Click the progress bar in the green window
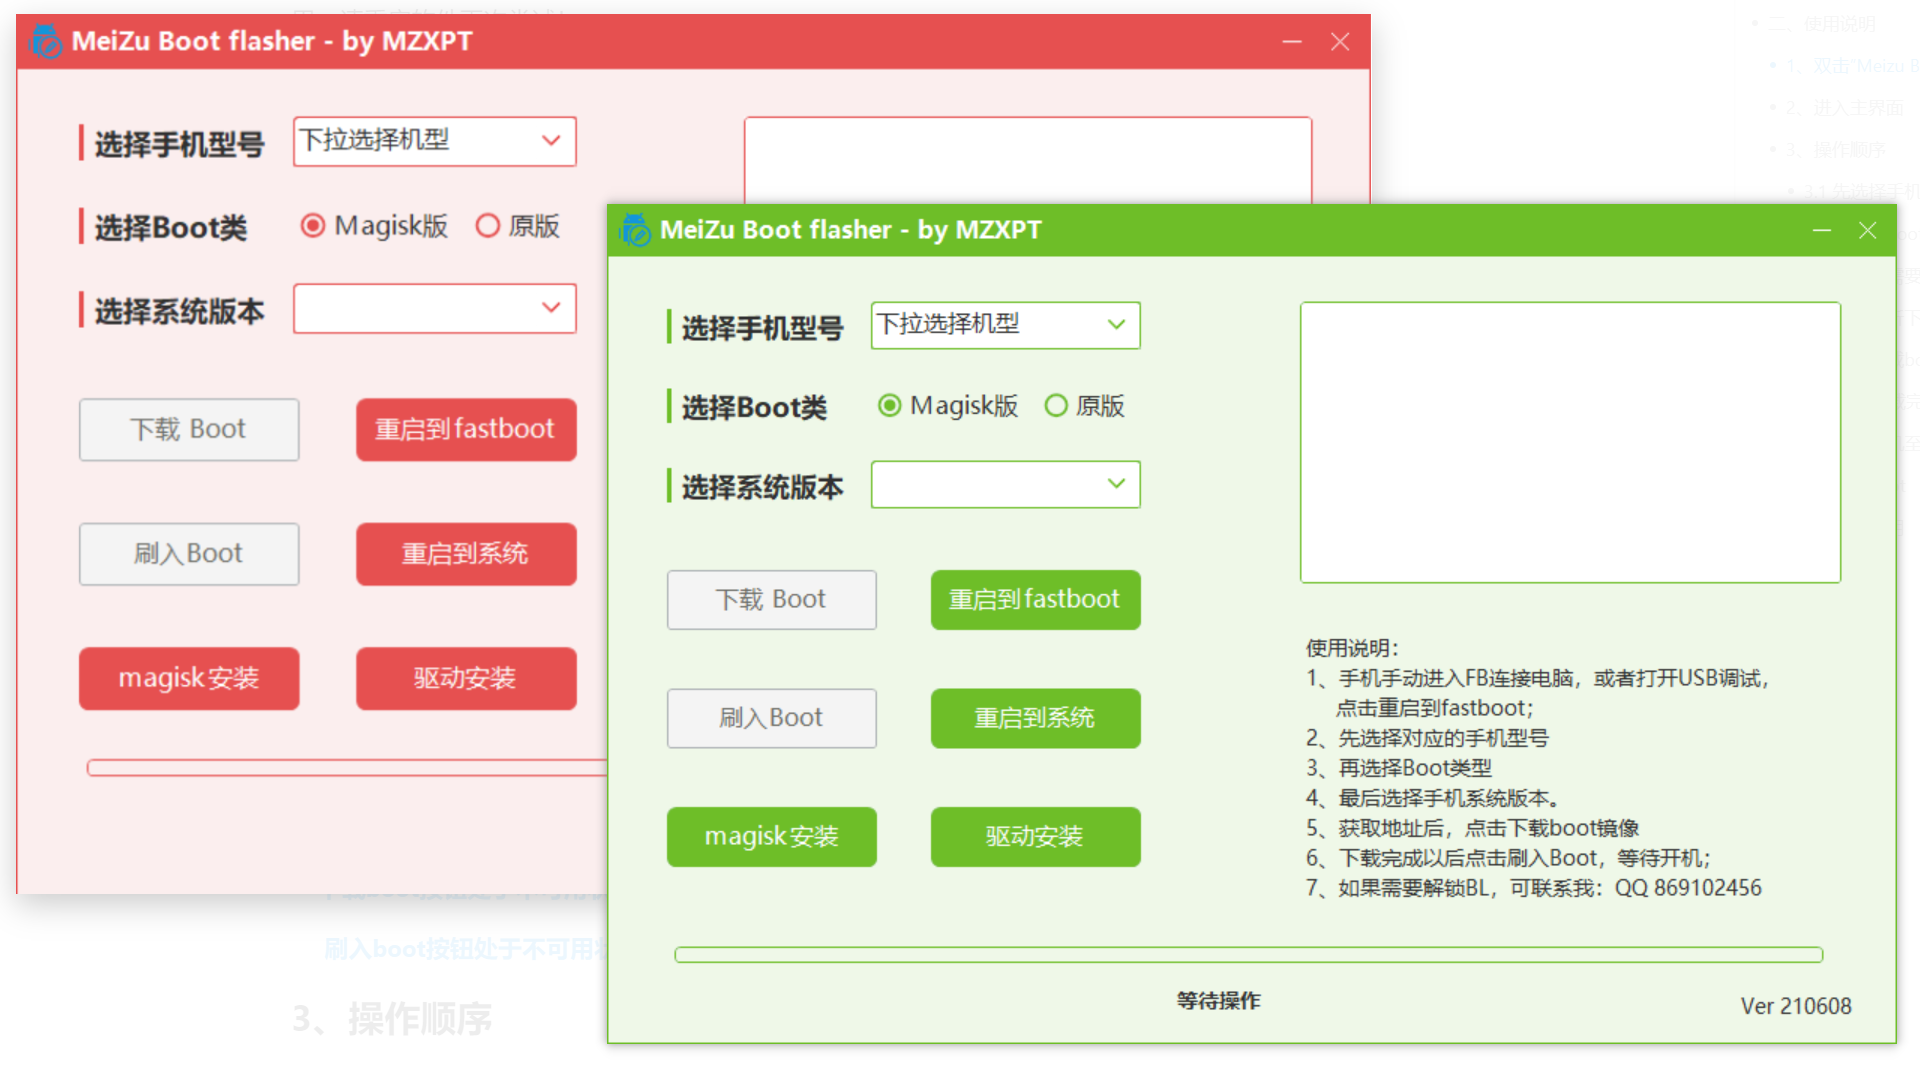1920x1072 pixels. pyautogui.click(x=1248, y=955)
